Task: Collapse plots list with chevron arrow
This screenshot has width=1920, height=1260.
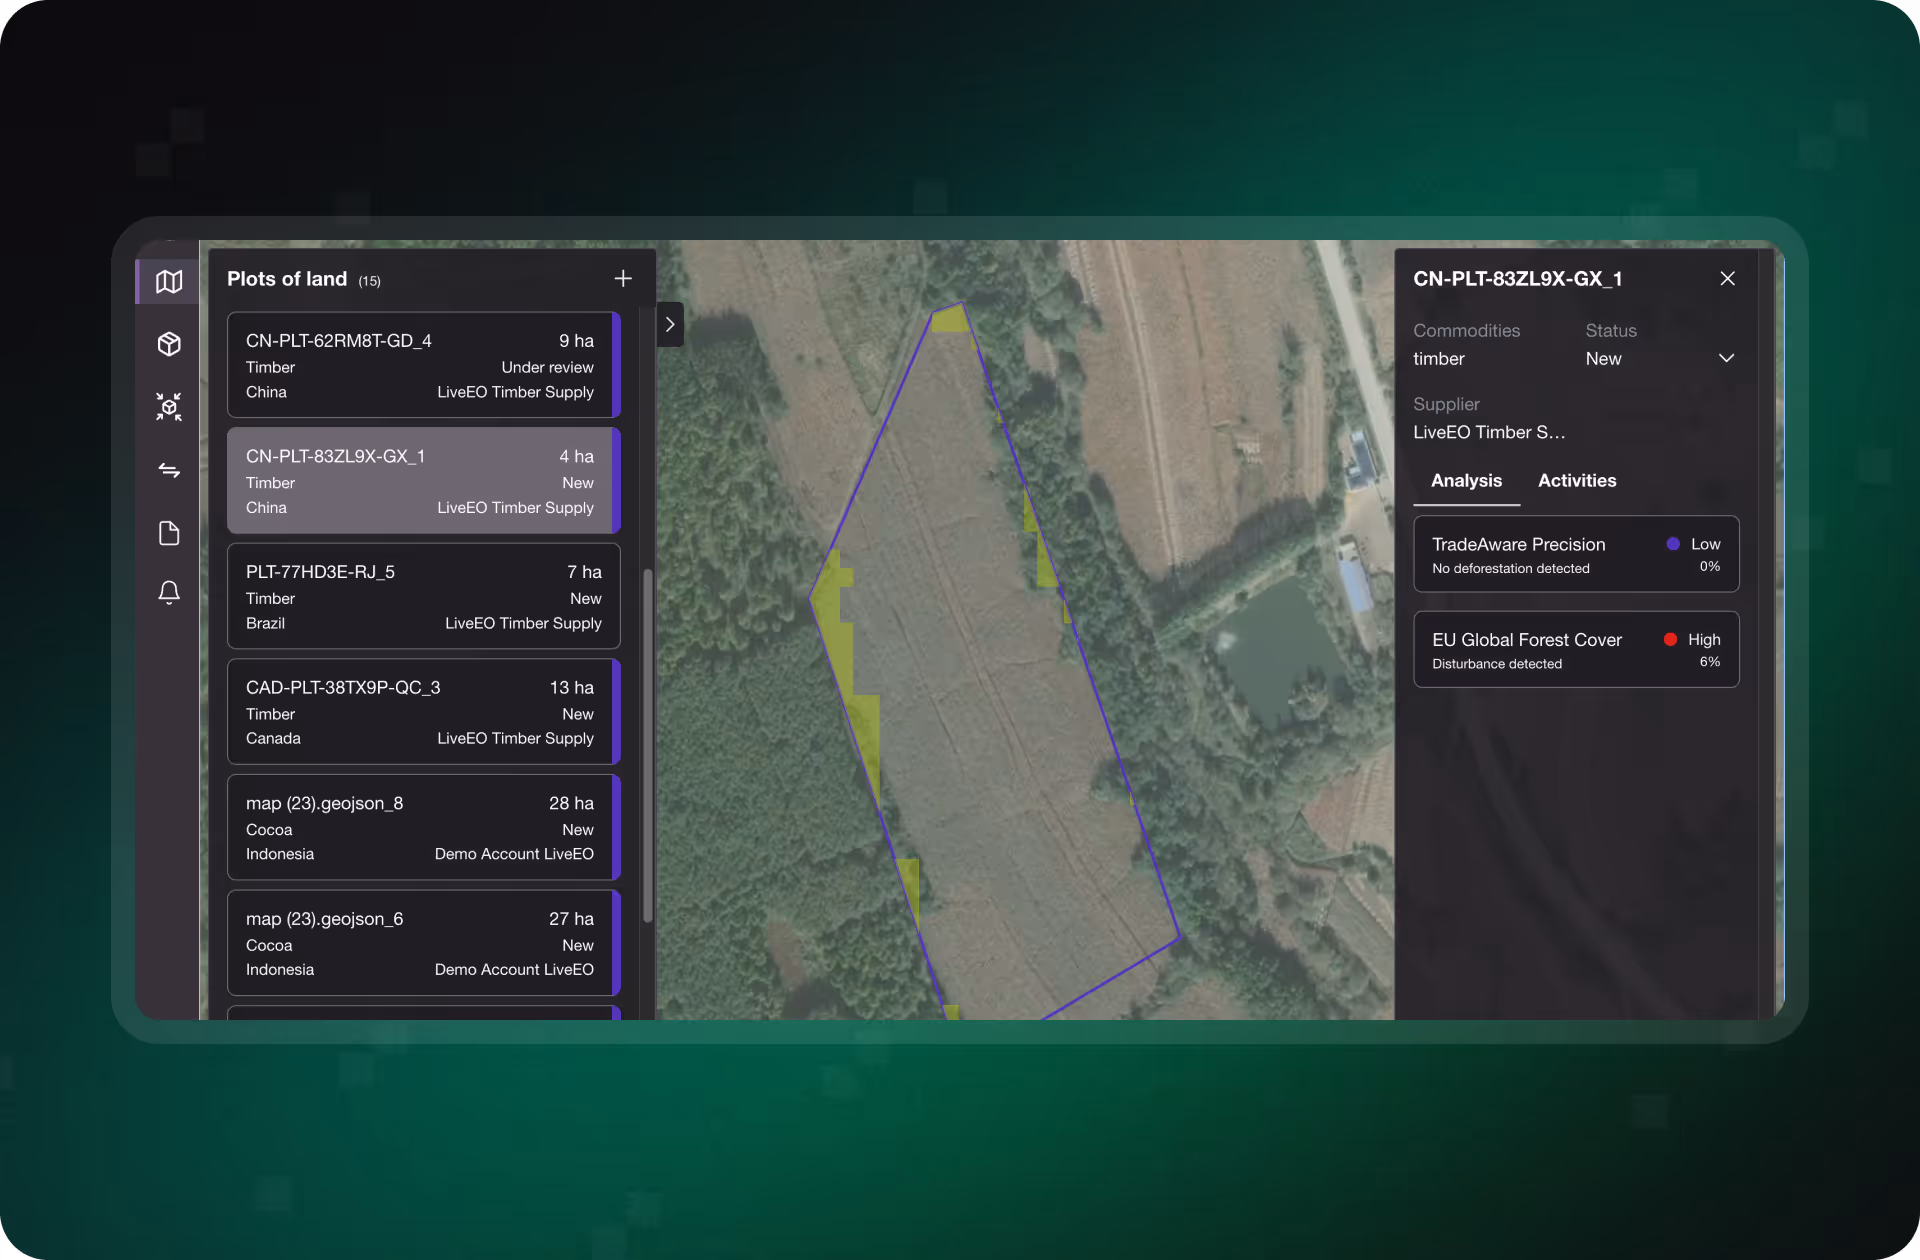Action: [670, 325]
